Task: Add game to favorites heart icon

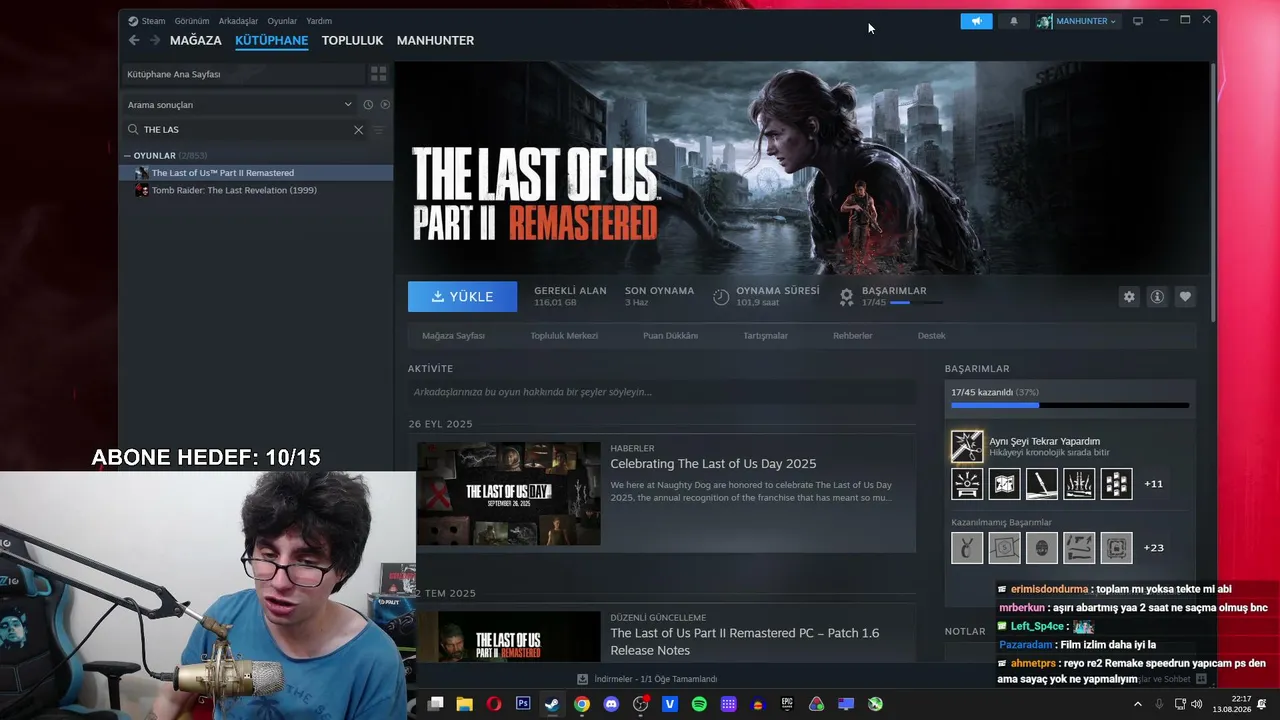Action: click(1185, 297)
